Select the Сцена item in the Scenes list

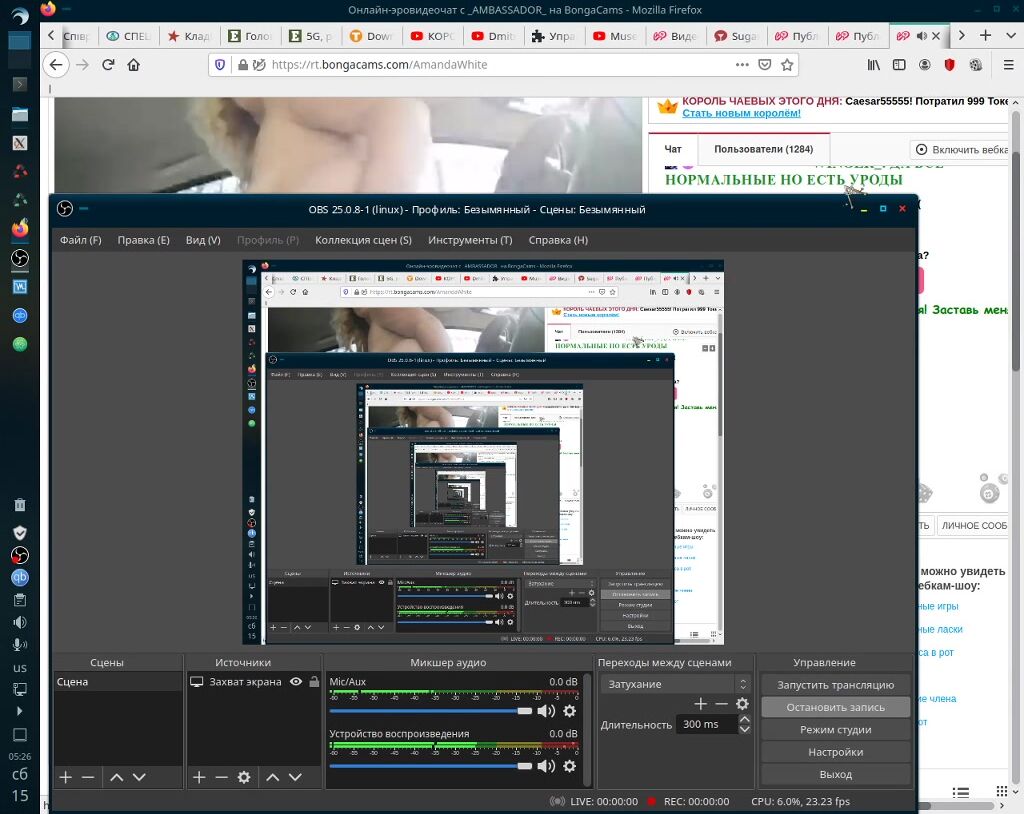(73, 682)
